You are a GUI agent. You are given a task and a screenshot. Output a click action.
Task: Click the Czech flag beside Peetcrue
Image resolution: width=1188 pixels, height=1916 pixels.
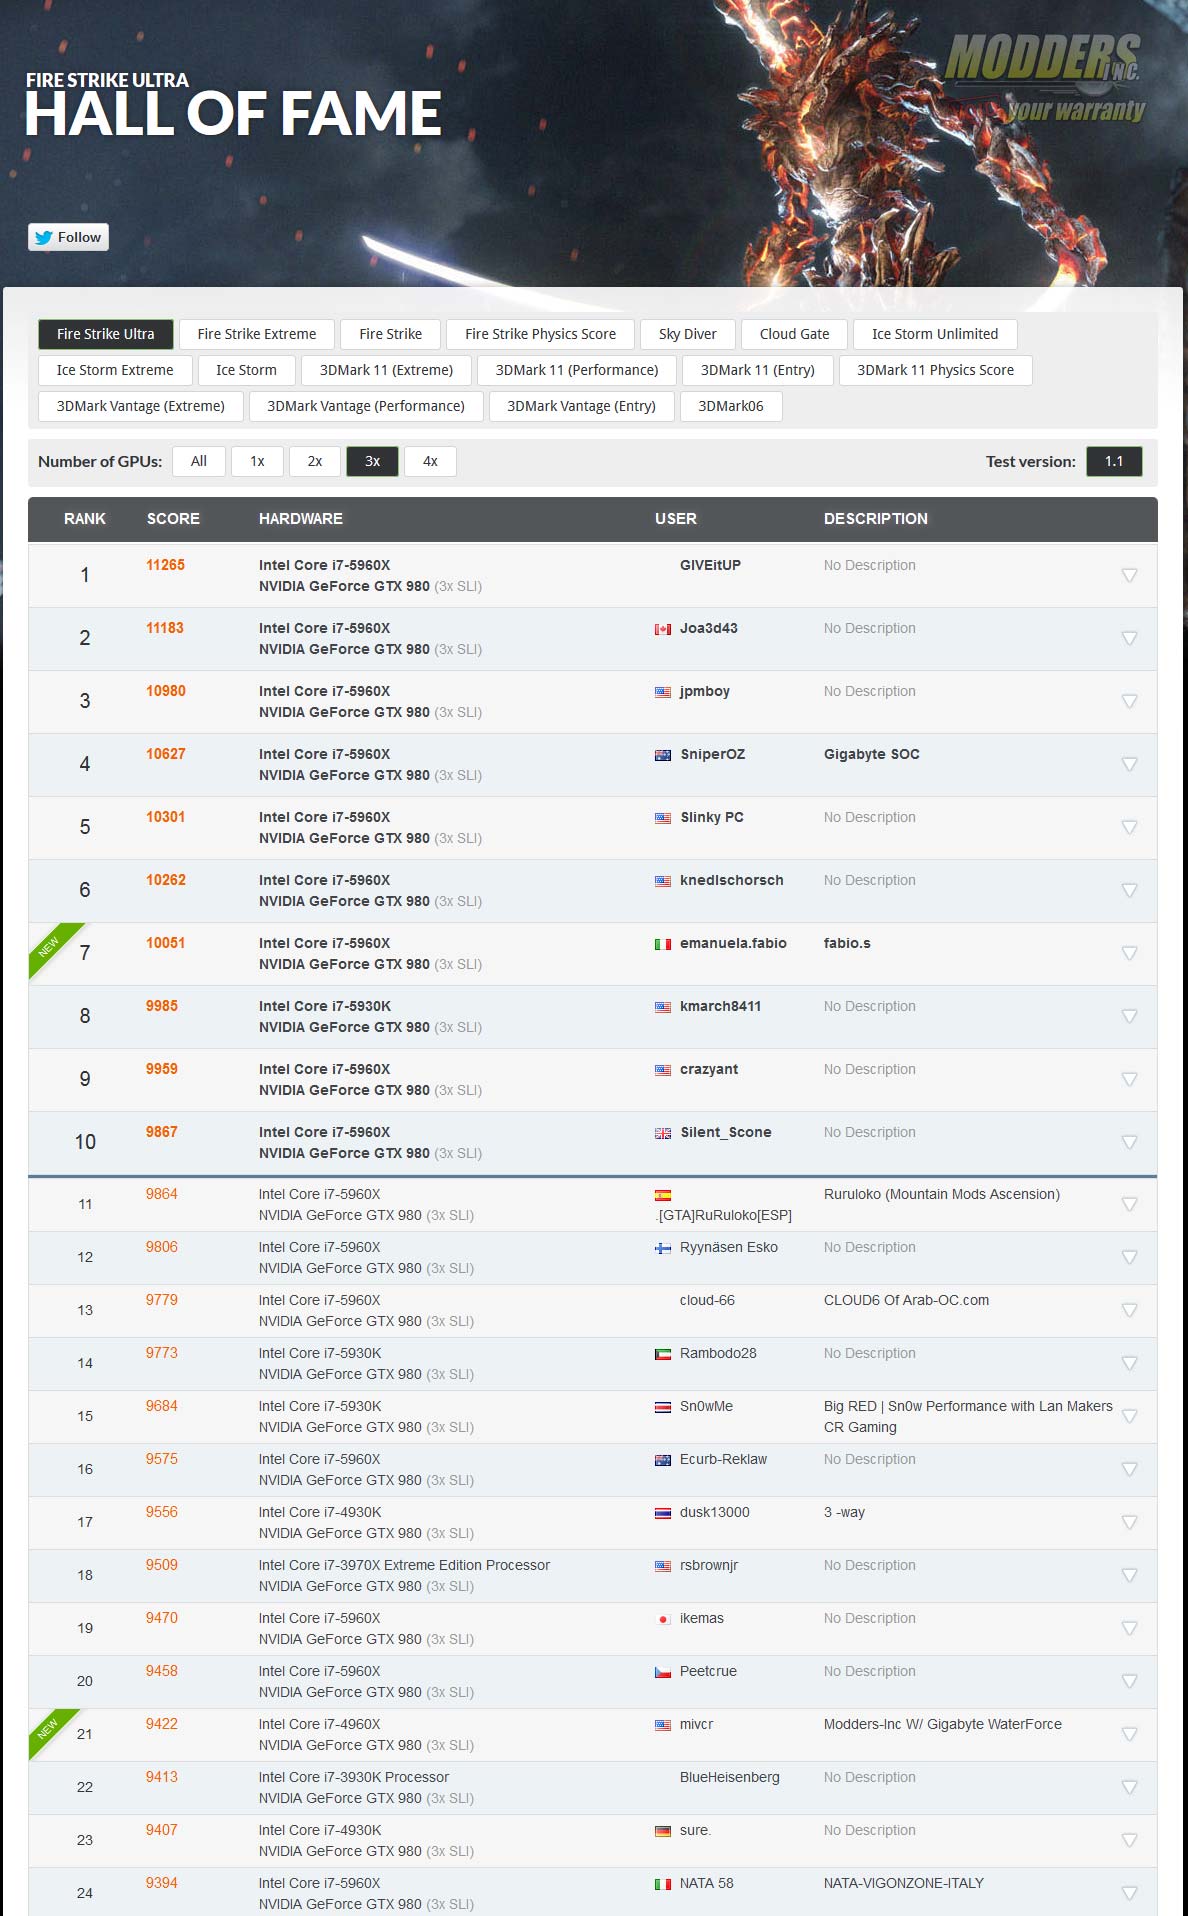[x=663, y=1672]
